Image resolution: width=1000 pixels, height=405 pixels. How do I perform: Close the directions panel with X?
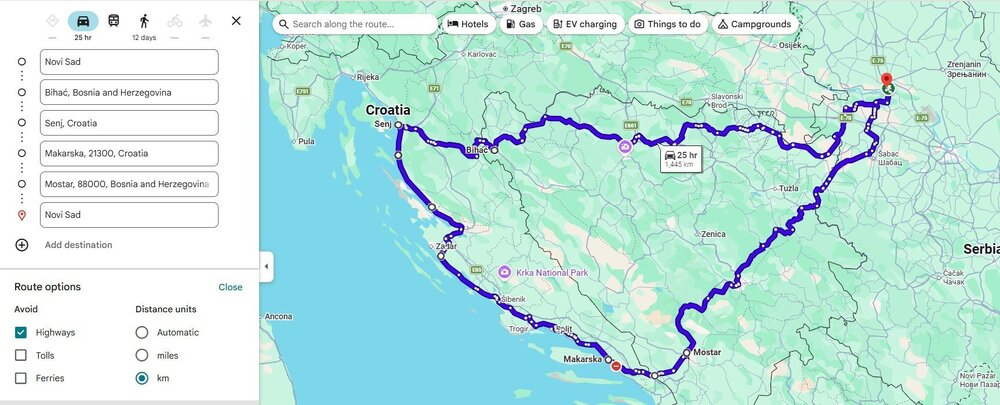(236, 21)
